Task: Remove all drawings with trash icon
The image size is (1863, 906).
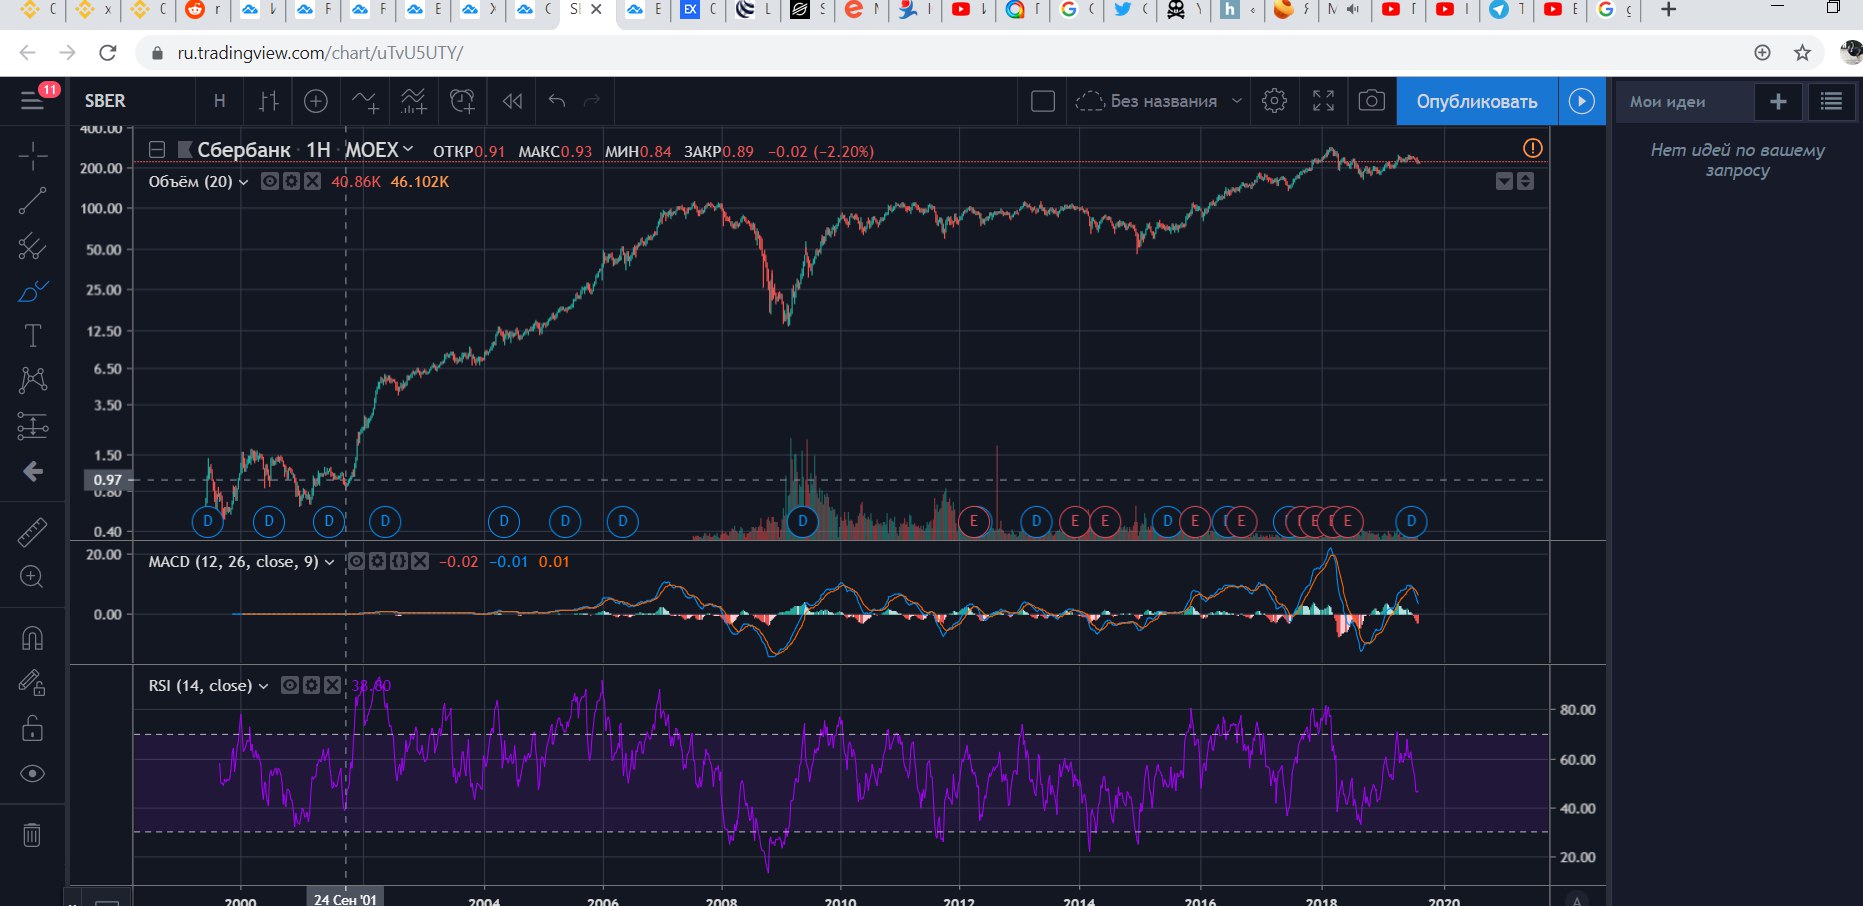Action: [32, 834]
